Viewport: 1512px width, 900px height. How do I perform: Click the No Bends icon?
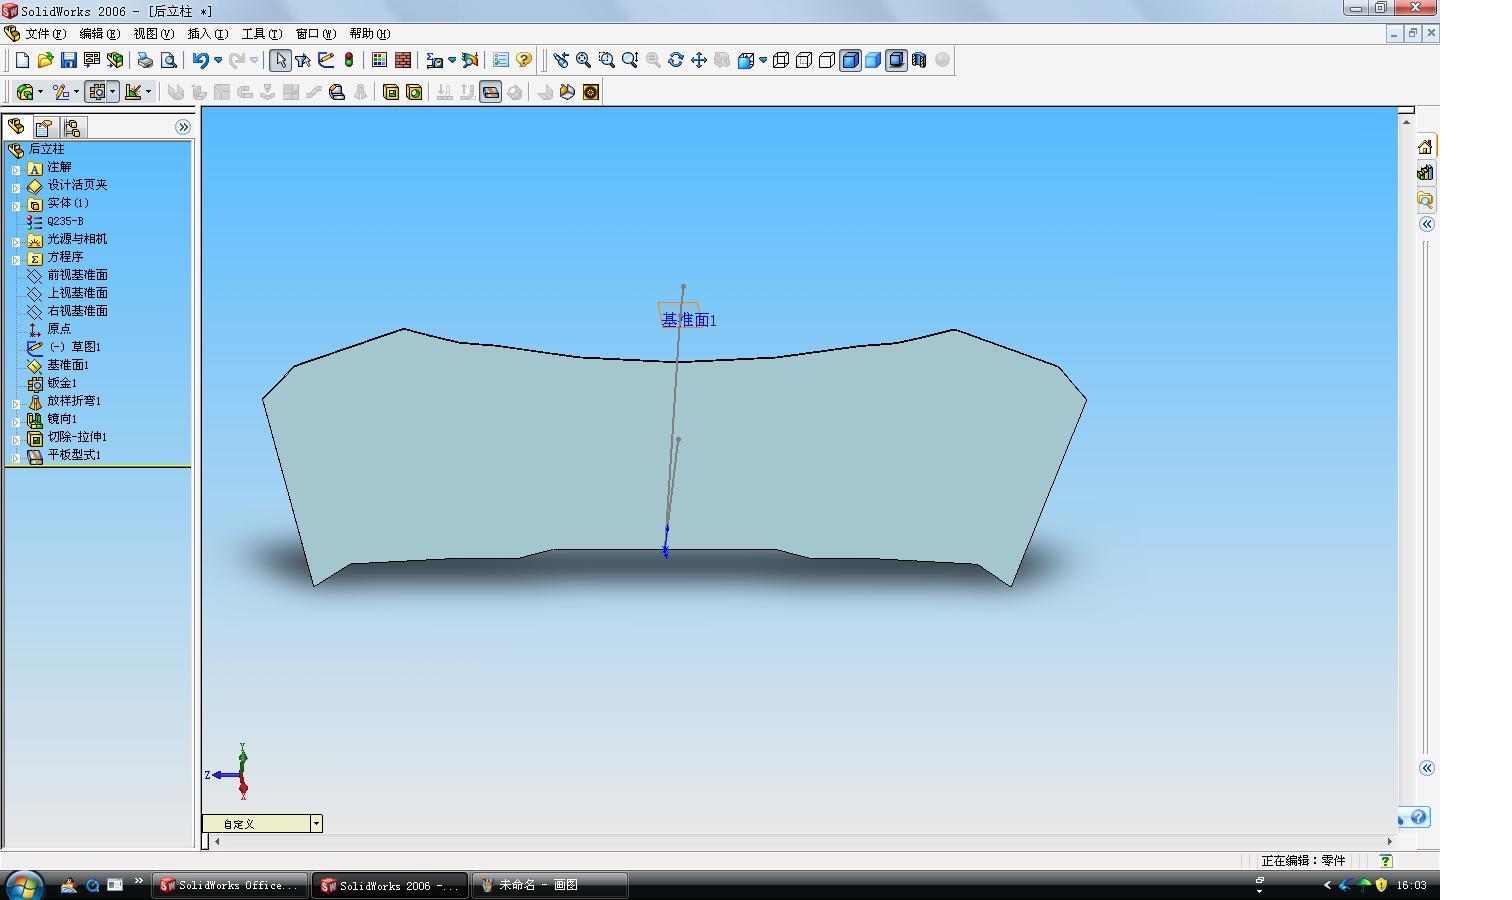(514, 92)
